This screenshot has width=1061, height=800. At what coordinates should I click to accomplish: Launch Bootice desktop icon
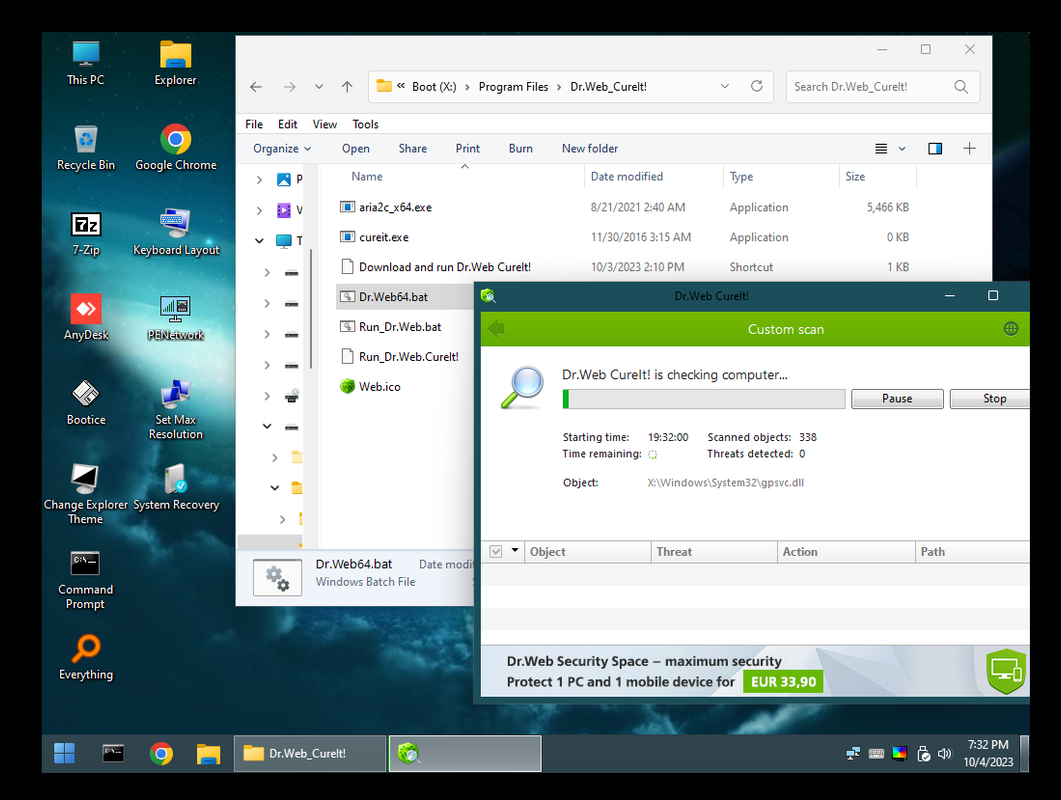tap(86, 403)
